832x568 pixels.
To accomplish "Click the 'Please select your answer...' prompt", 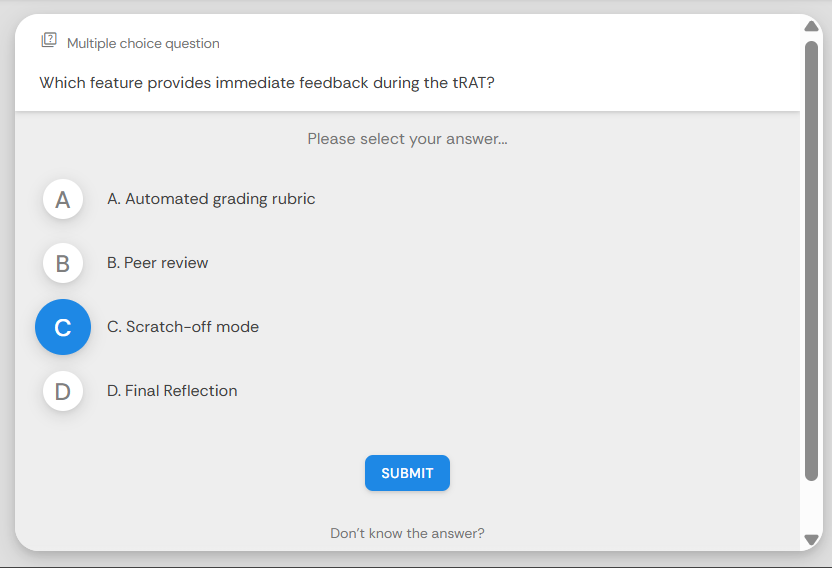I will tap(407, 139).
